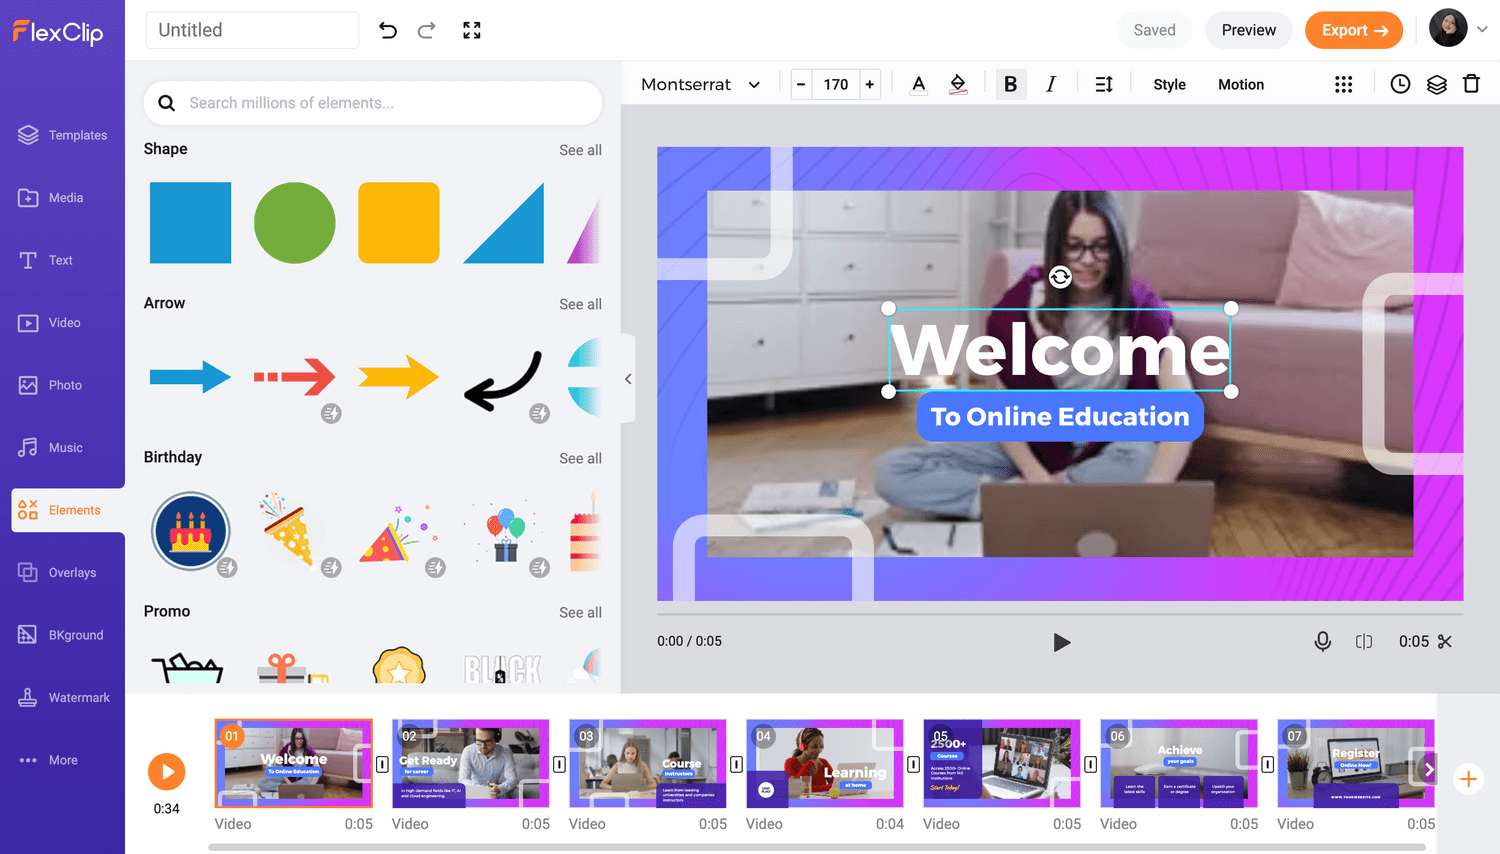Toggle italic formatting
Viewport: 1500px width, 854px height.
(x=1051, y=84)
